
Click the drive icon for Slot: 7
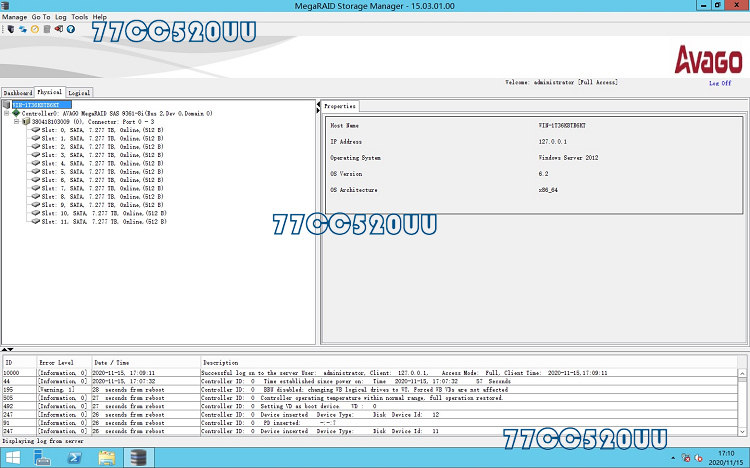(35, 188)
